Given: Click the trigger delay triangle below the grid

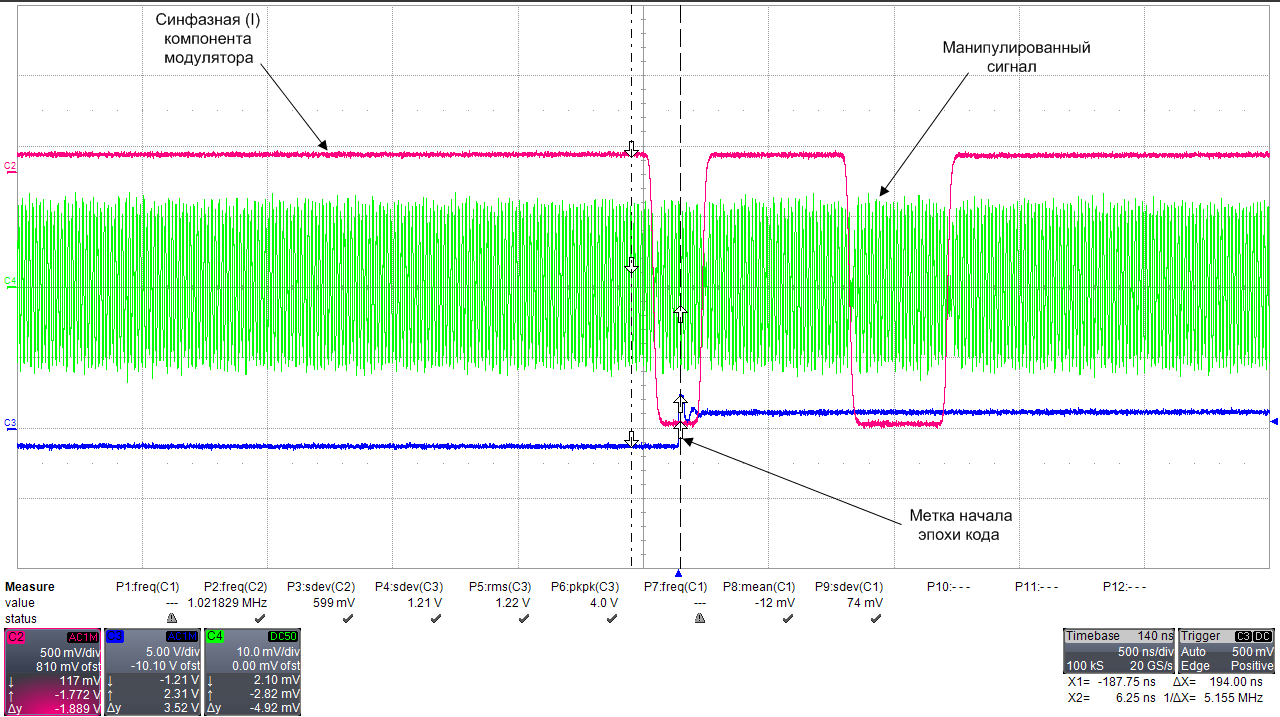Looking at the screenshot, I should tap(679, 573).
